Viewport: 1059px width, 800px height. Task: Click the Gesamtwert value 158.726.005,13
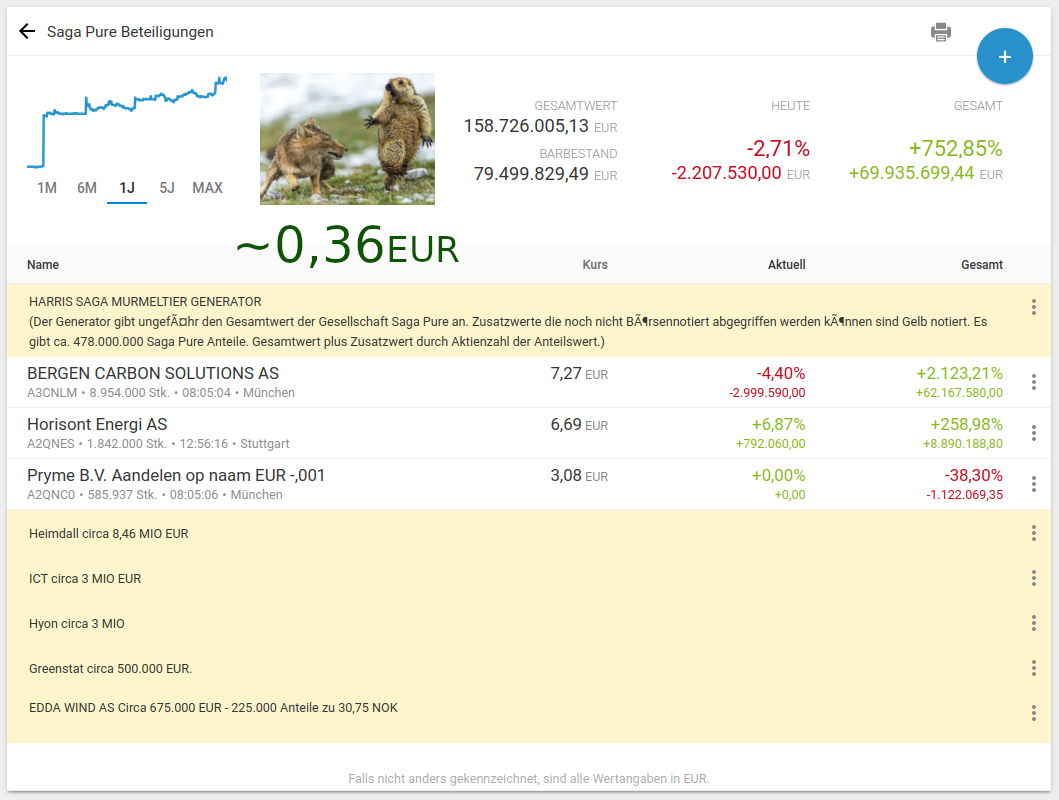pyautogui.click(x=525, y=126)
